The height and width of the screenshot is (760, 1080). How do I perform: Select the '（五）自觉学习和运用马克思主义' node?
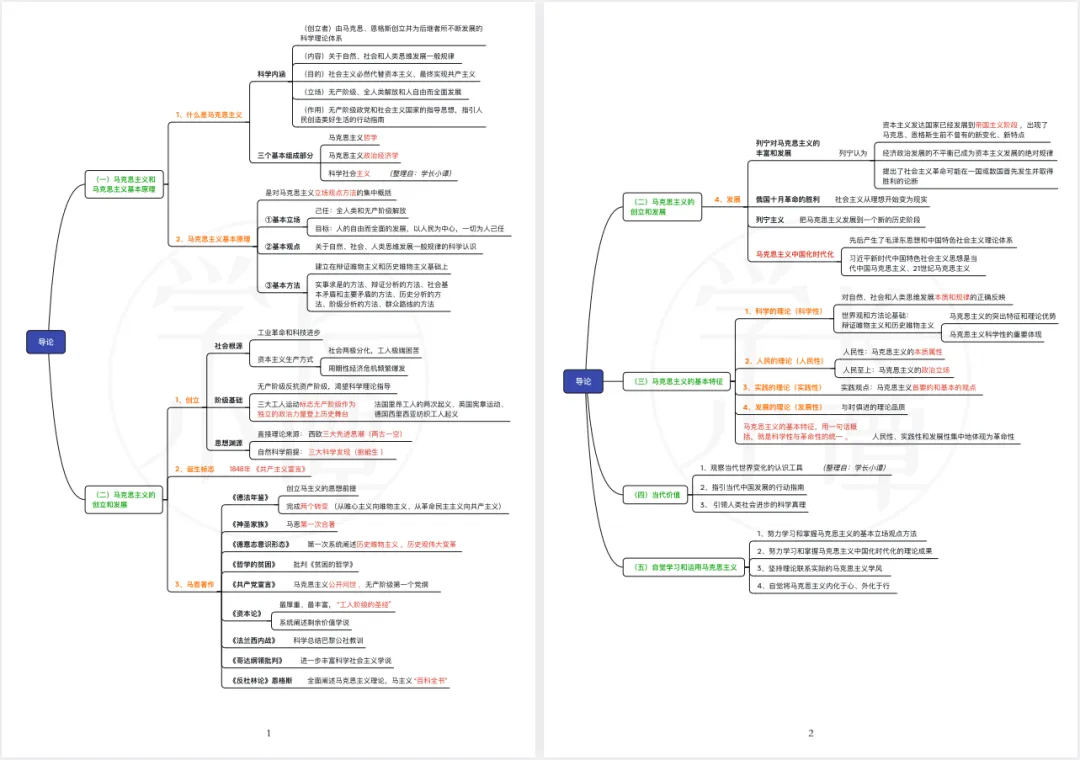point(685,567)
